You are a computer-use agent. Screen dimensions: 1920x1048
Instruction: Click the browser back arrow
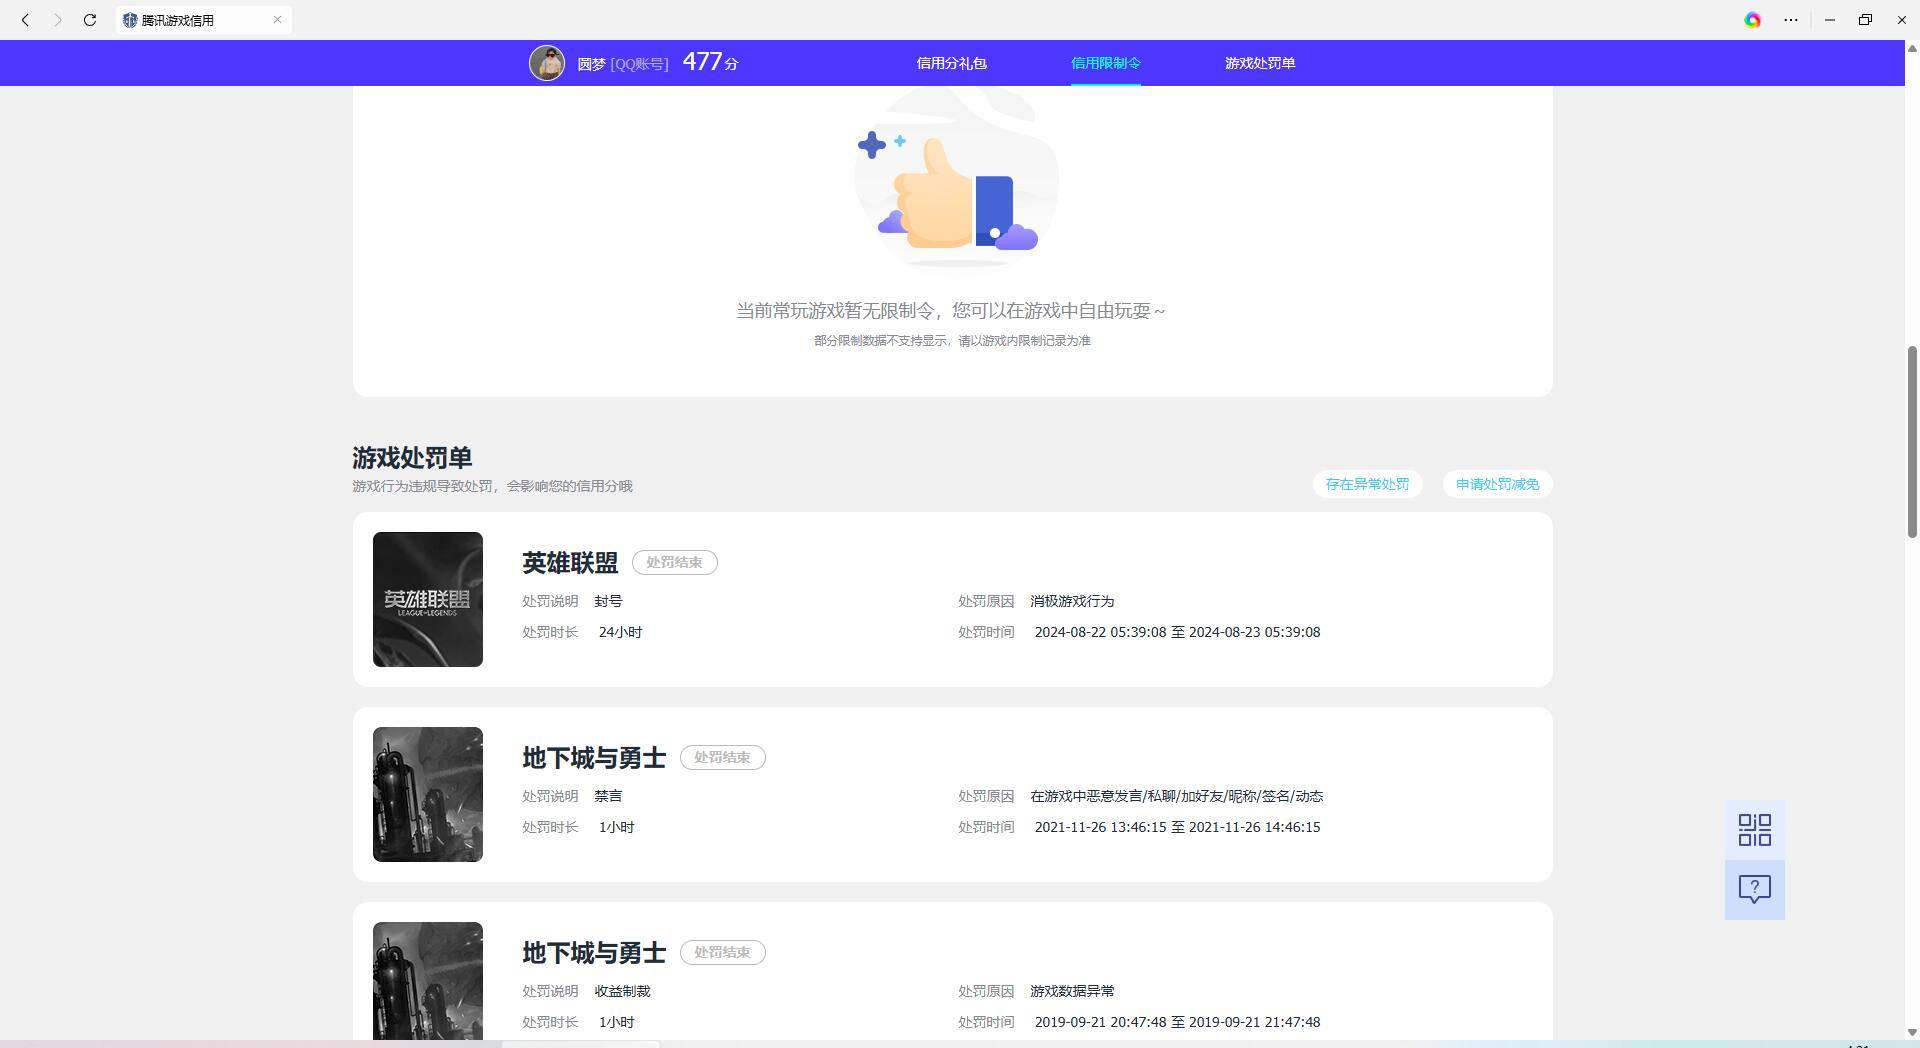tap(26, 20)
